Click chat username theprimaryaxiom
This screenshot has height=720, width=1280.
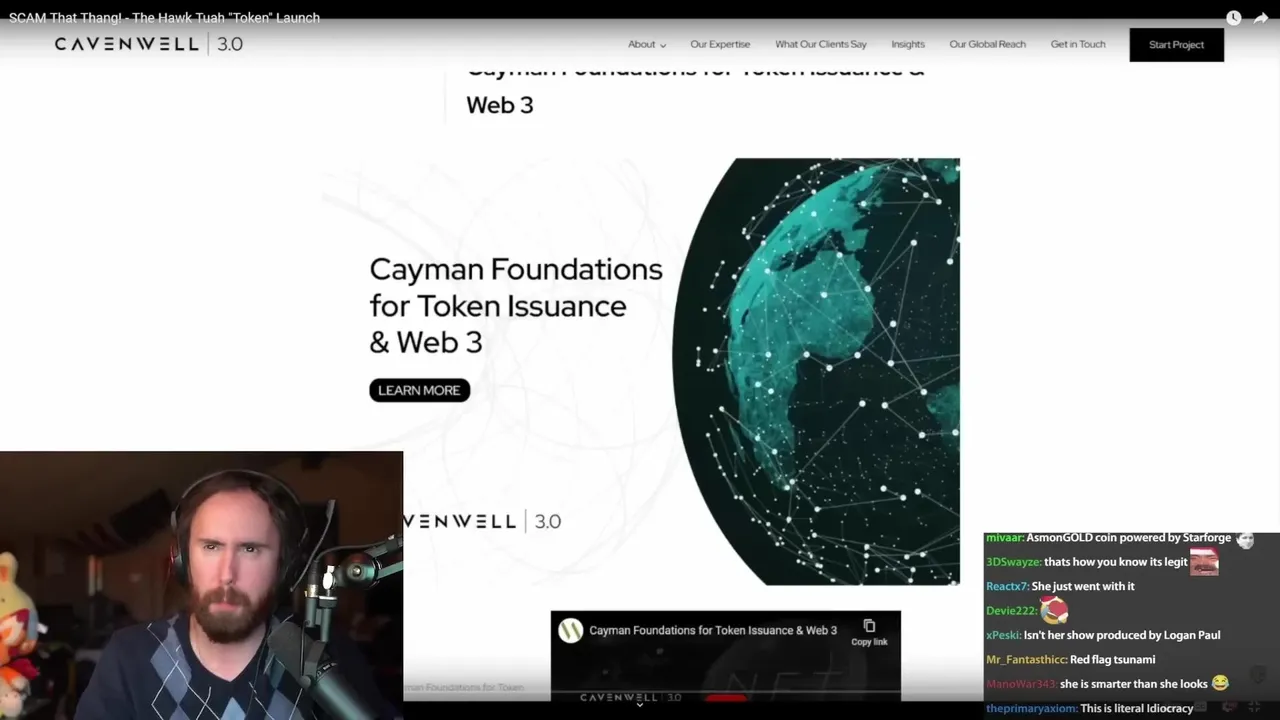click(1031, 708)
